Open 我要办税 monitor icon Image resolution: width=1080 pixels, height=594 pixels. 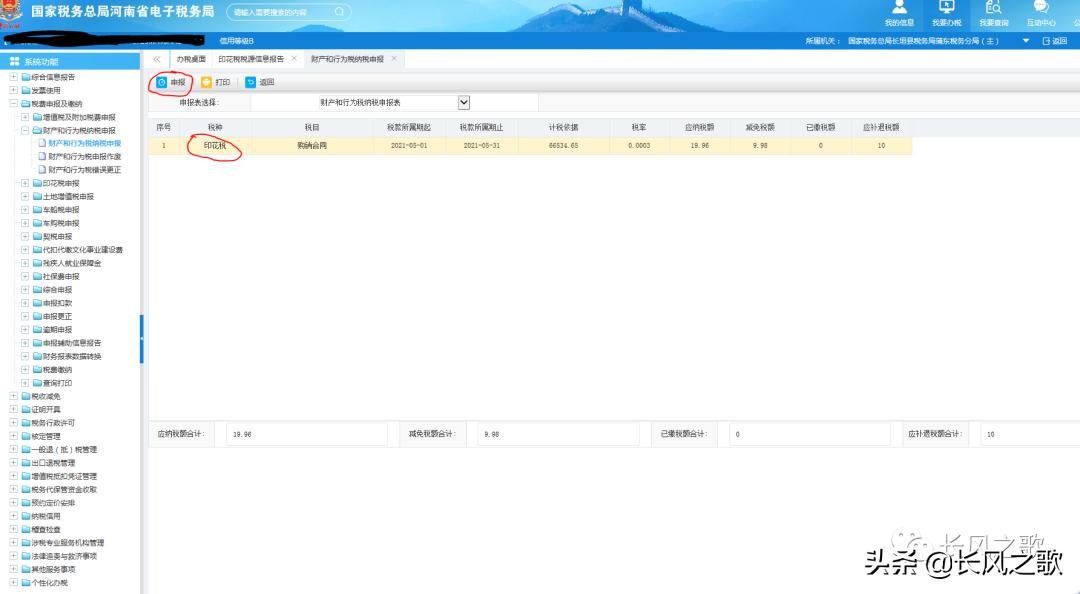point(946,8)
